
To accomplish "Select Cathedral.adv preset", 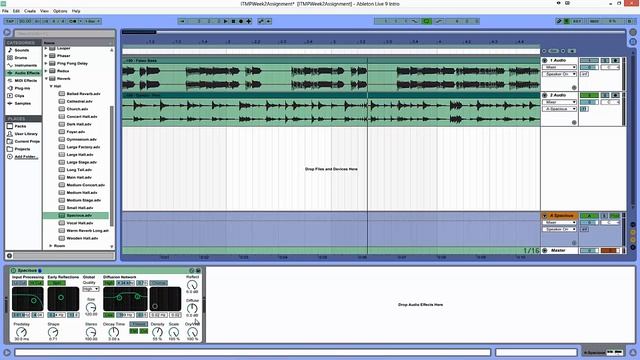I will pos(79,101).
